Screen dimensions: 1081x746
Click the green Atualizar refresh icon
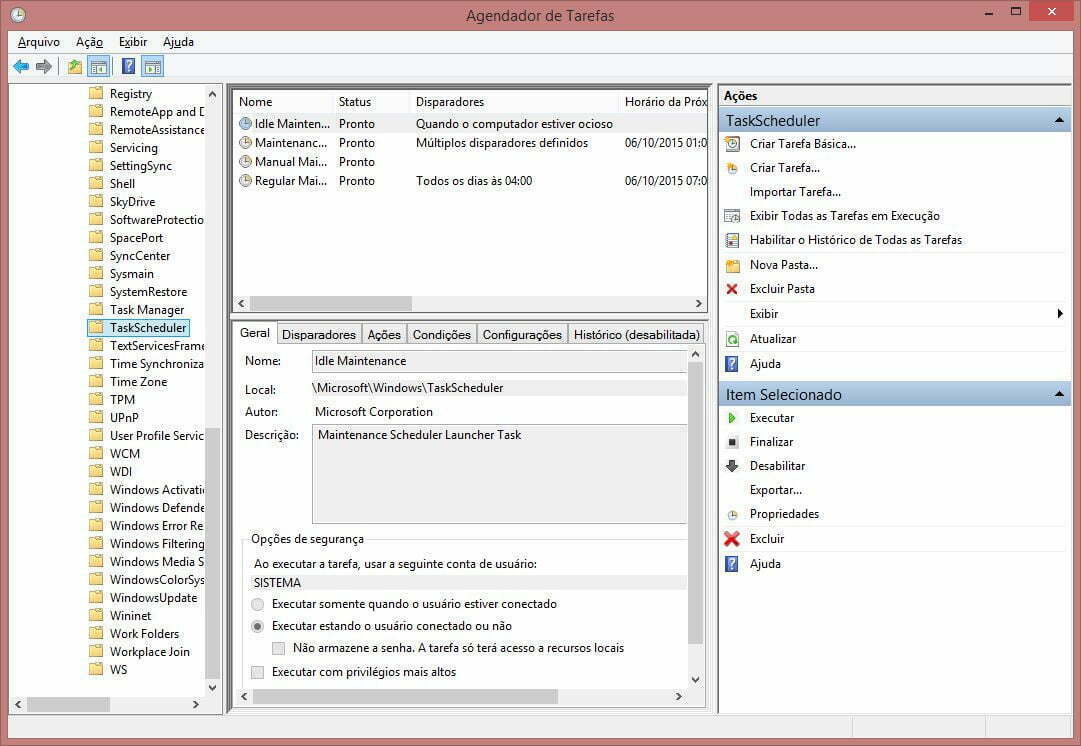[732, 339]
